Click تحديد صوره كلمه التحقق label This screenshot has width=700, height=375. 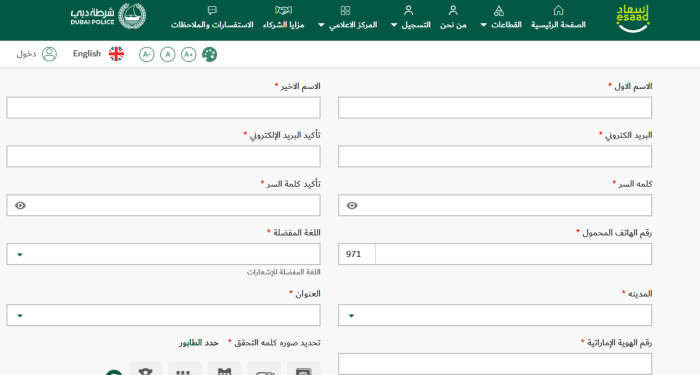(x=277, y=343)
